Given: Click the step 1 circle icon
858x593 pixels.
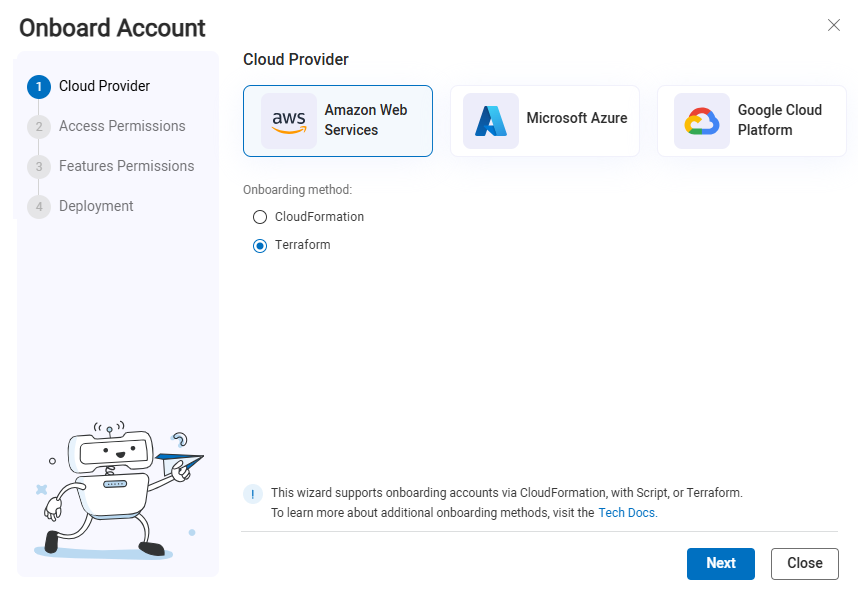Looking at the screenshot, I should [x=39, y=87].
